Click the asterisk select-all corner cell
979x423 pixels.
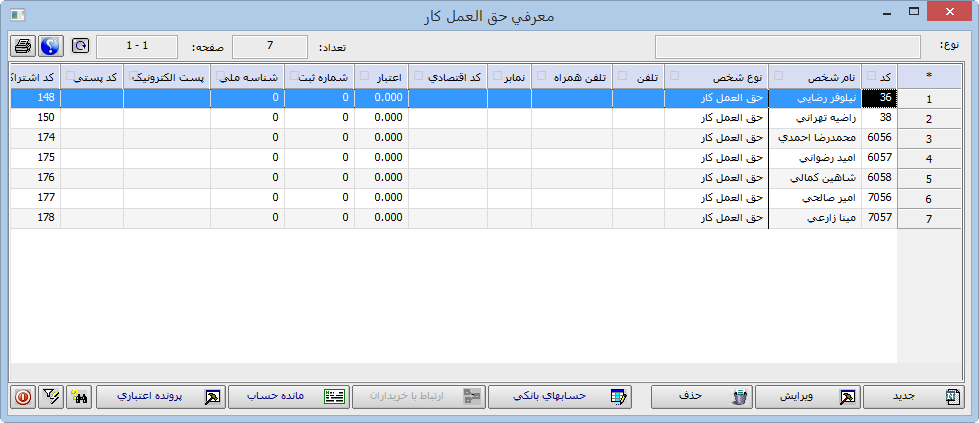(x=929, y=76)
